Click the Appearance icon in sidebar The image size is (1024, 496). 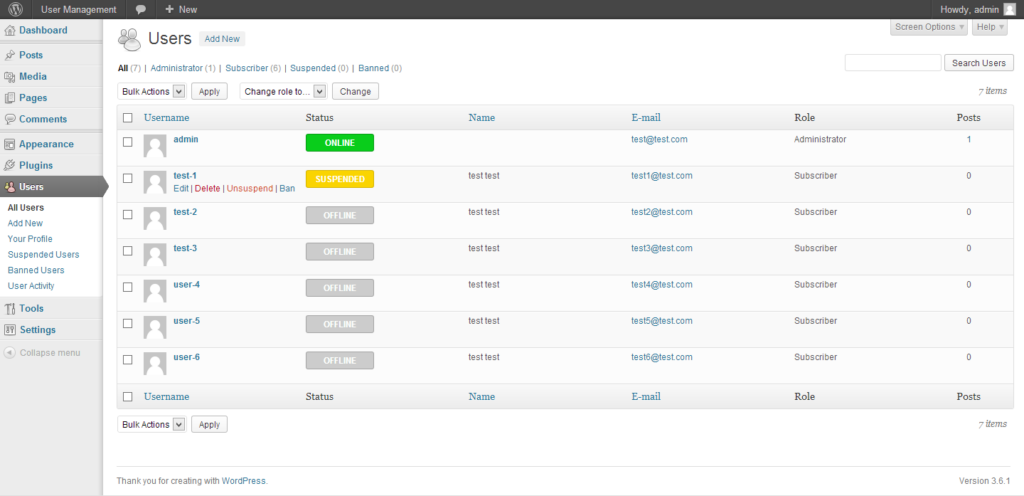(x=10, y=144)
